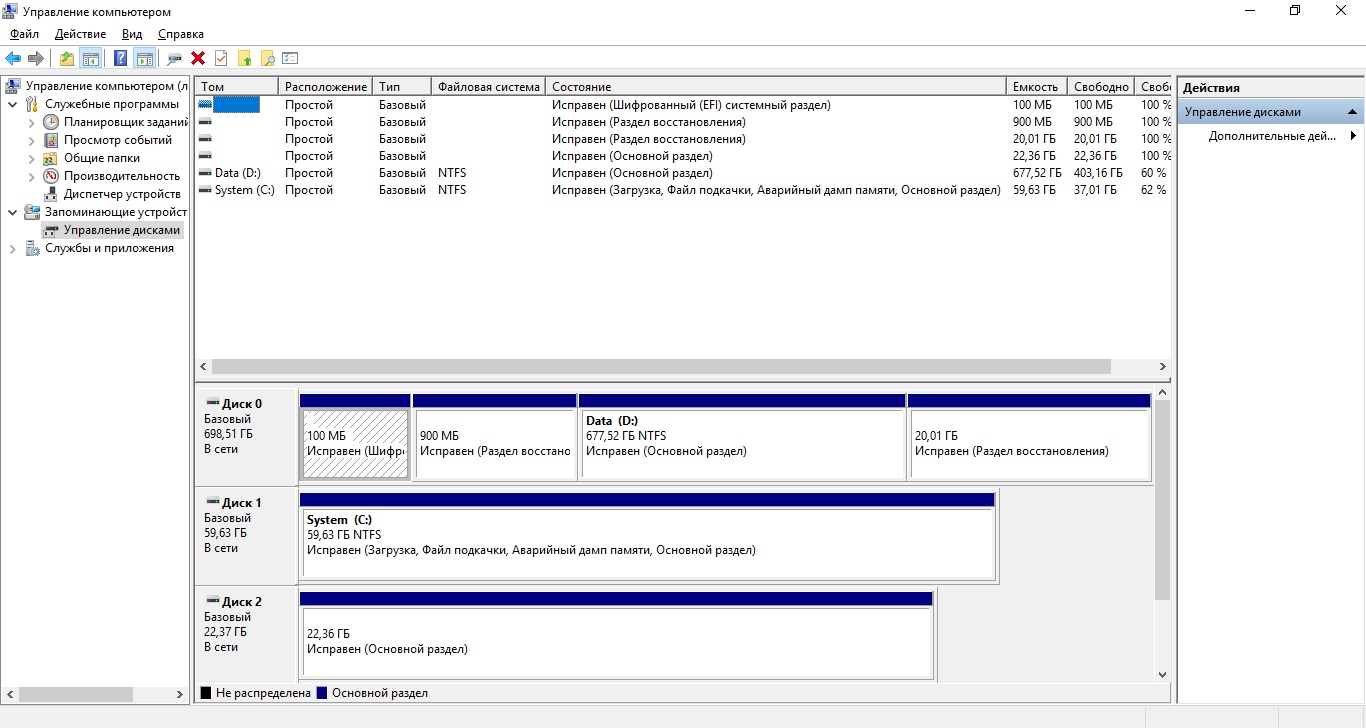1366x728 pixels.
Task: Select the System (C:) partition block on Диск 1
Action: tap(647, 536)
